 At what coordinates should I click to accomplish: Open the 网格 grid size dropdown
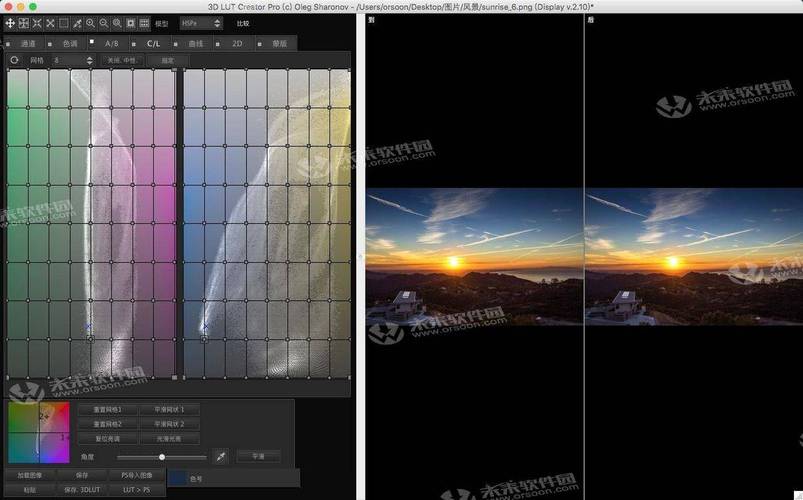coord(73,60)
